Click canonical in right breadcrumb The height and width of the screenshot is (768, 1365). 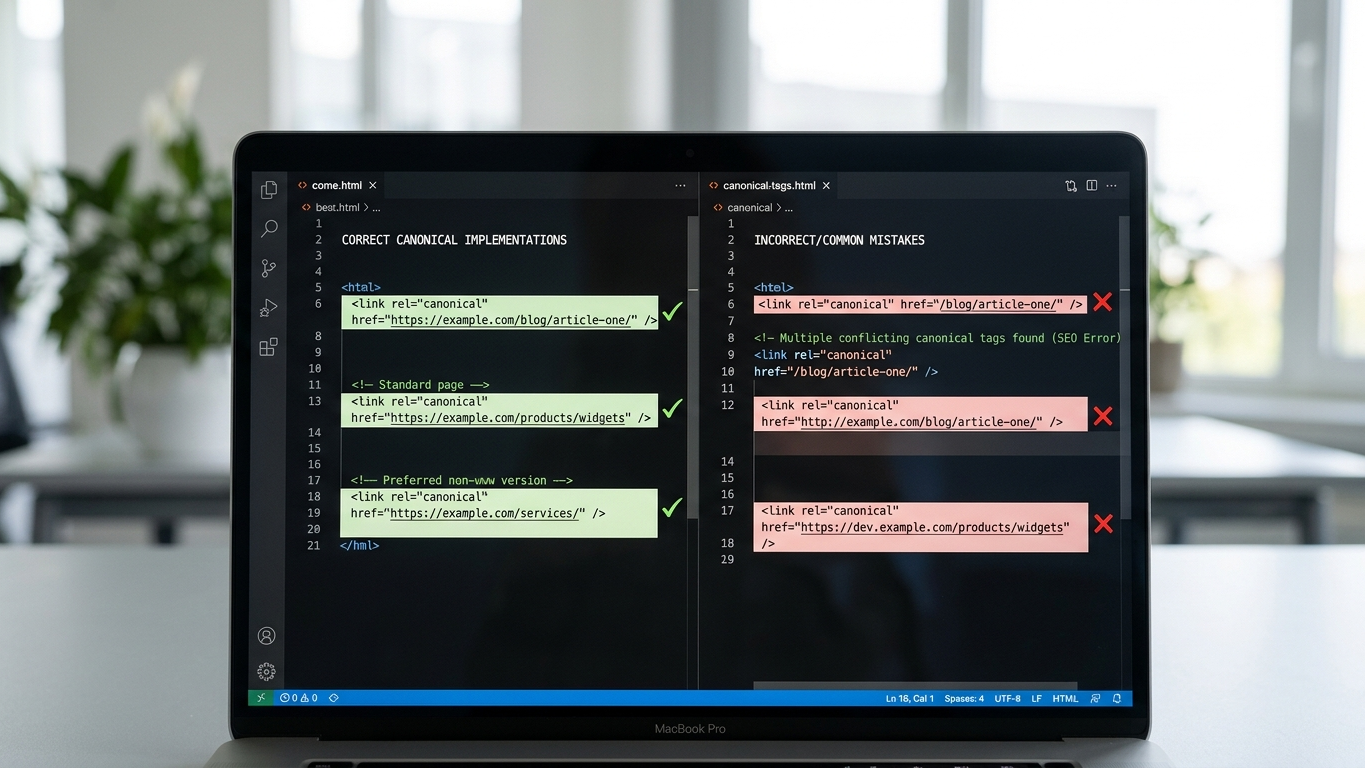click(750, 208)
